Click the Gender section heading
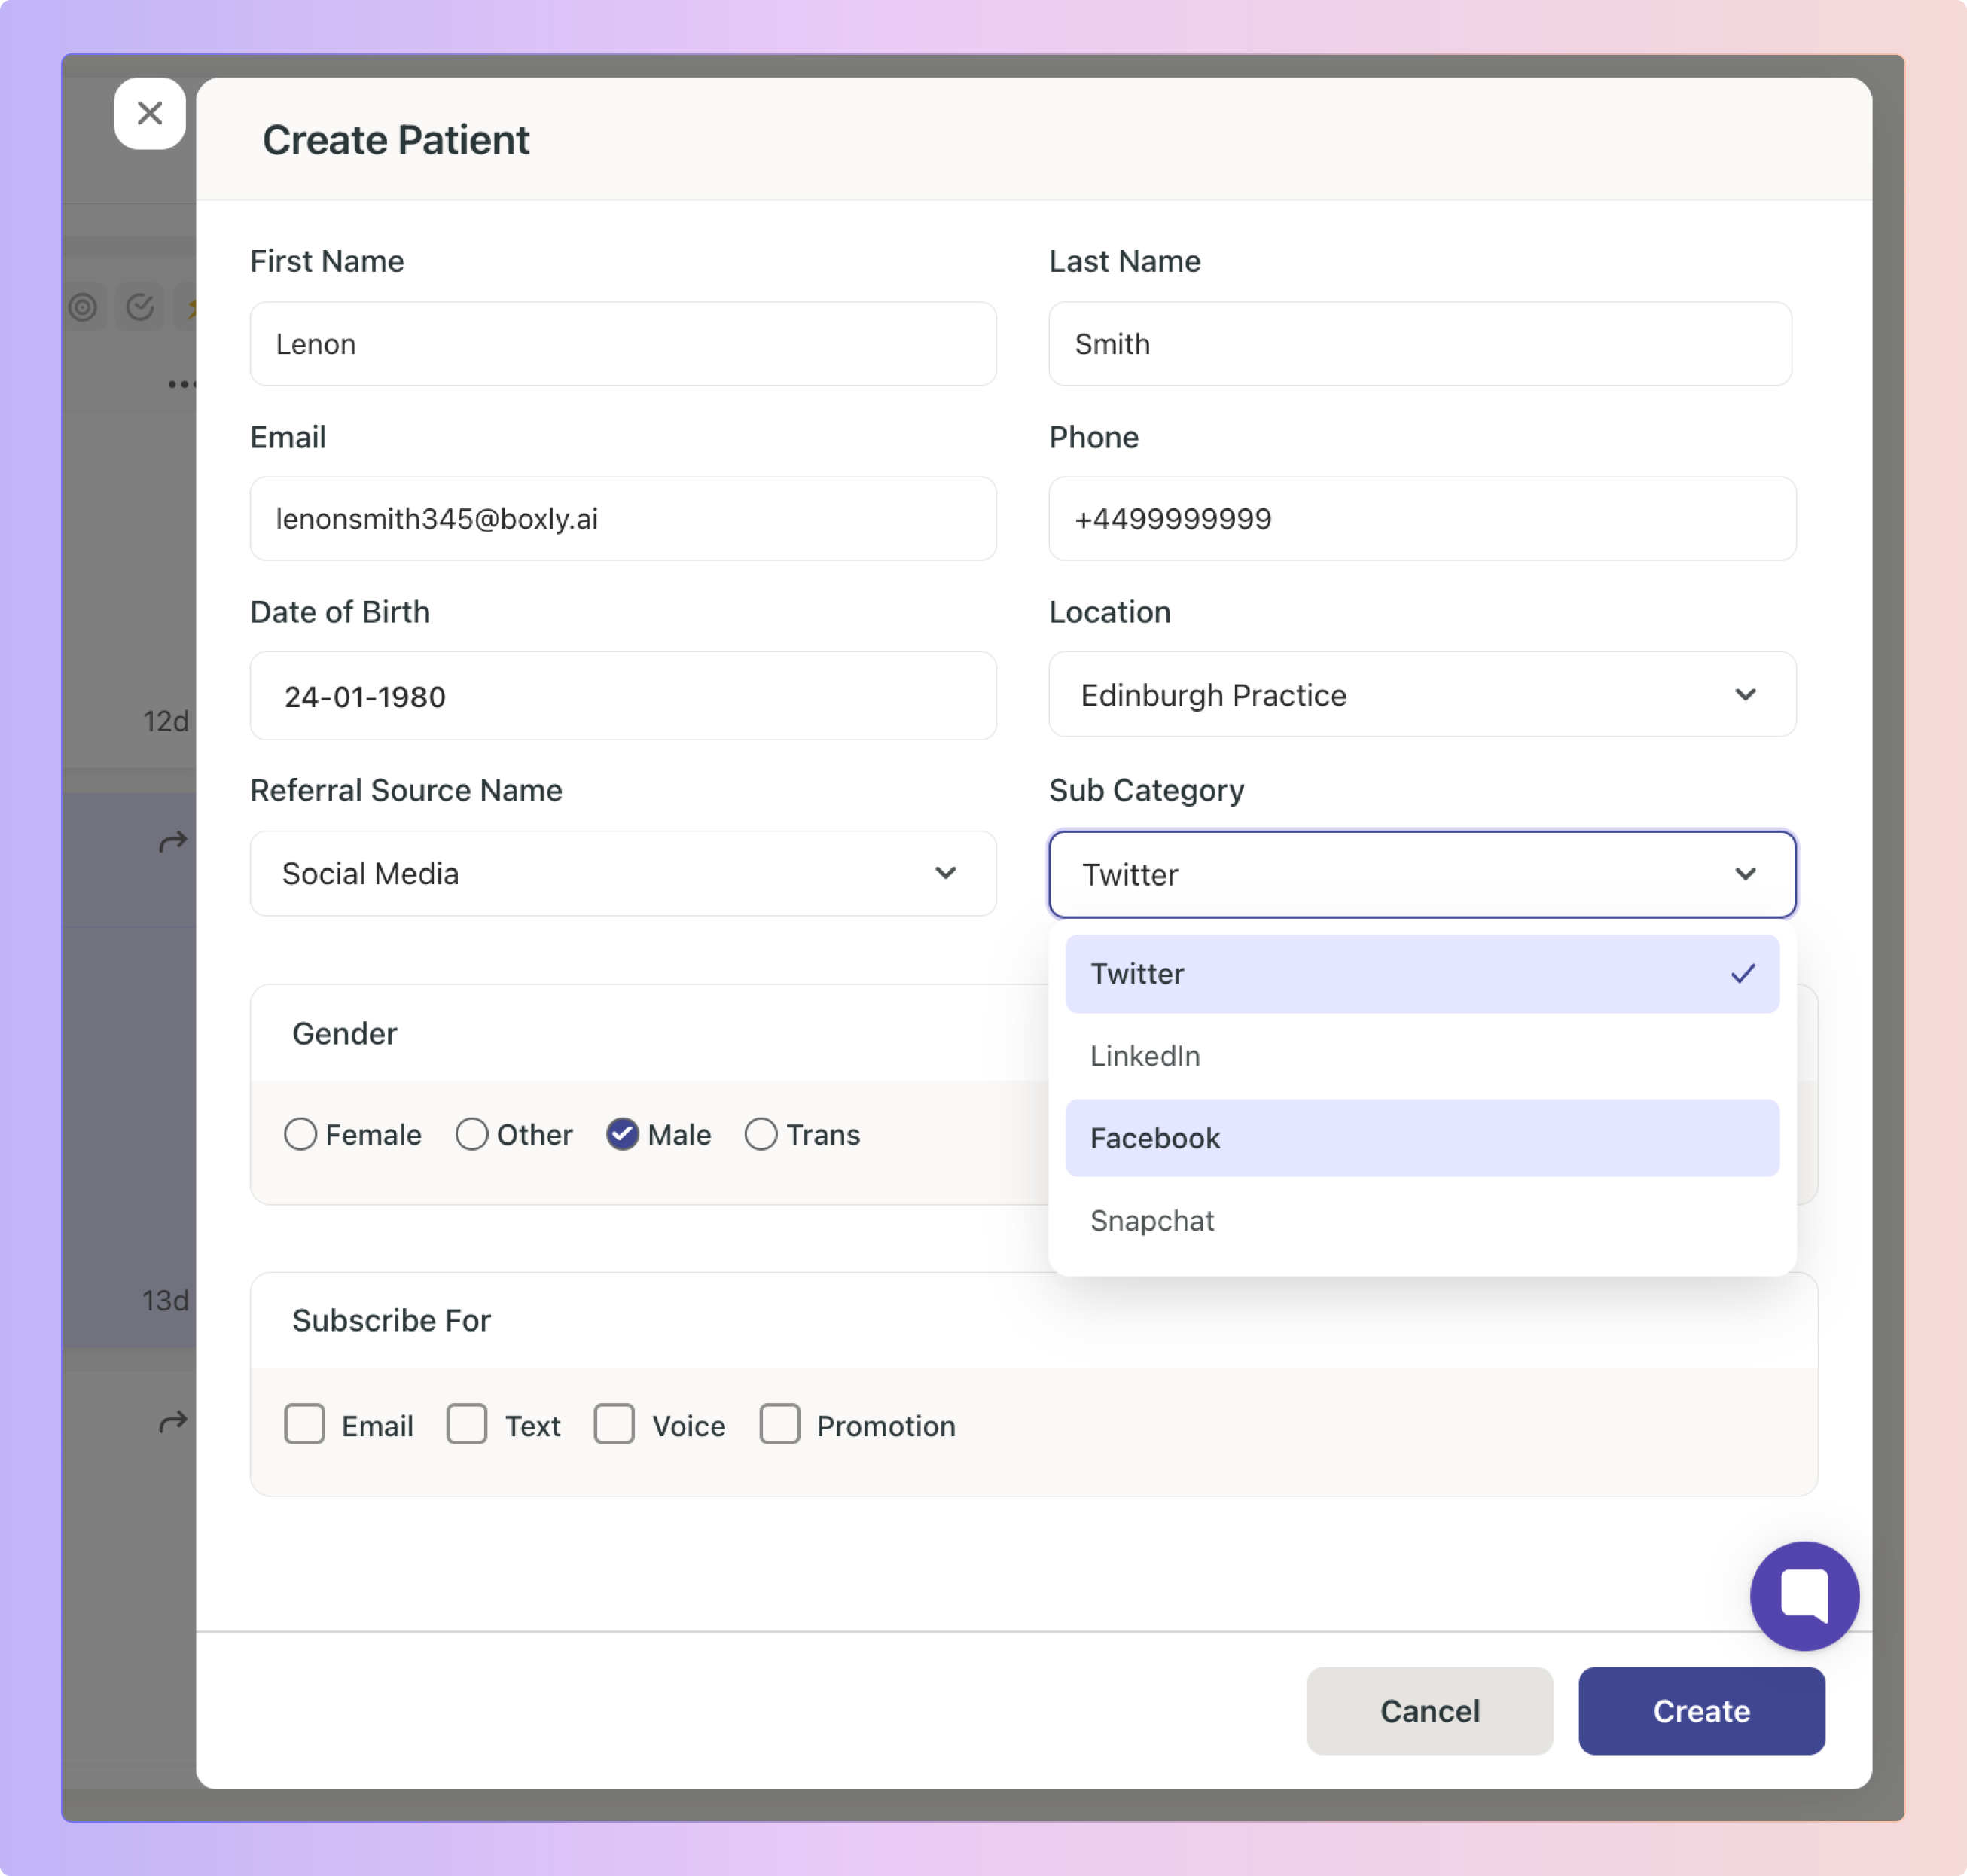 tap(344, 1033)
